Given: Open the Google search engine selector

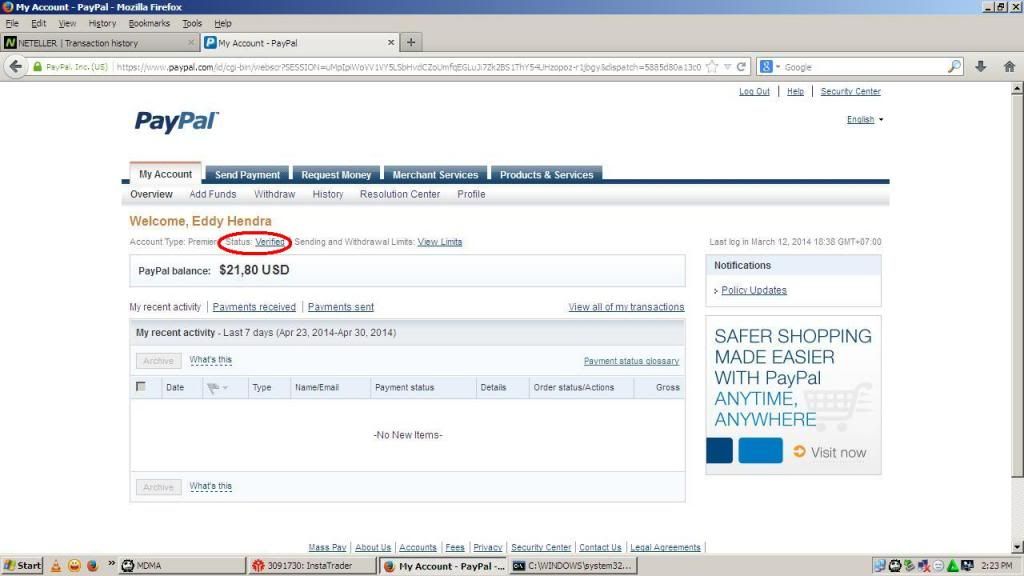Looking at the screenshot, I should (769, 67).
